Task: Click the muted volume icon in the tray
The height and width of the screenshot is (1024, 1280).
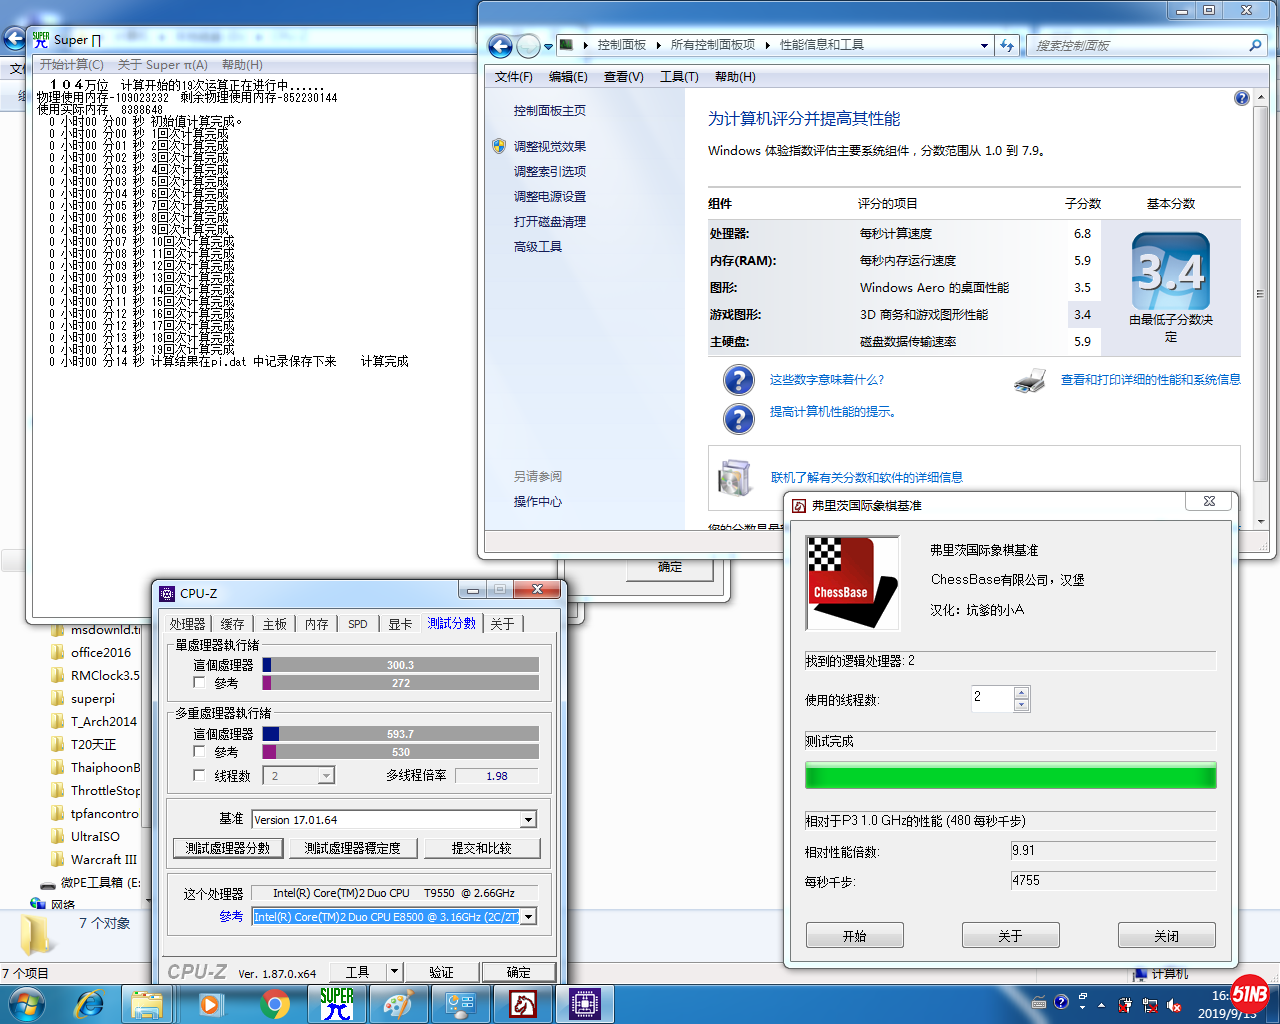Action: click(x=1174, y=1005)
